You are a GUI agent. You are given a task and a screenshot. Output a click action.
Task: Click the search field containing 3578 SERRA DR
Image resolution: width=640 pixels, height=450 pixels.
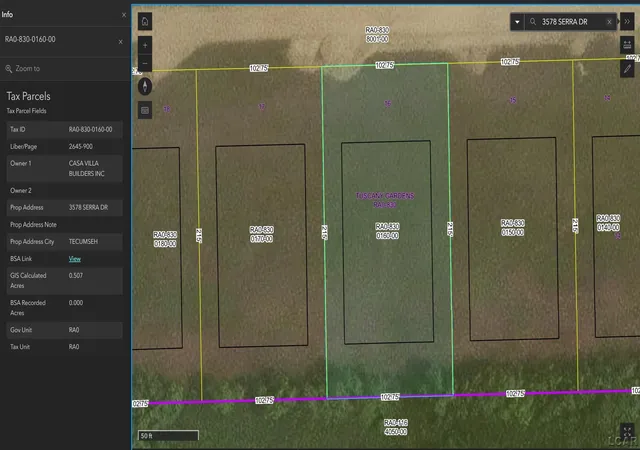pyautogui.click(x=571, y=22)
